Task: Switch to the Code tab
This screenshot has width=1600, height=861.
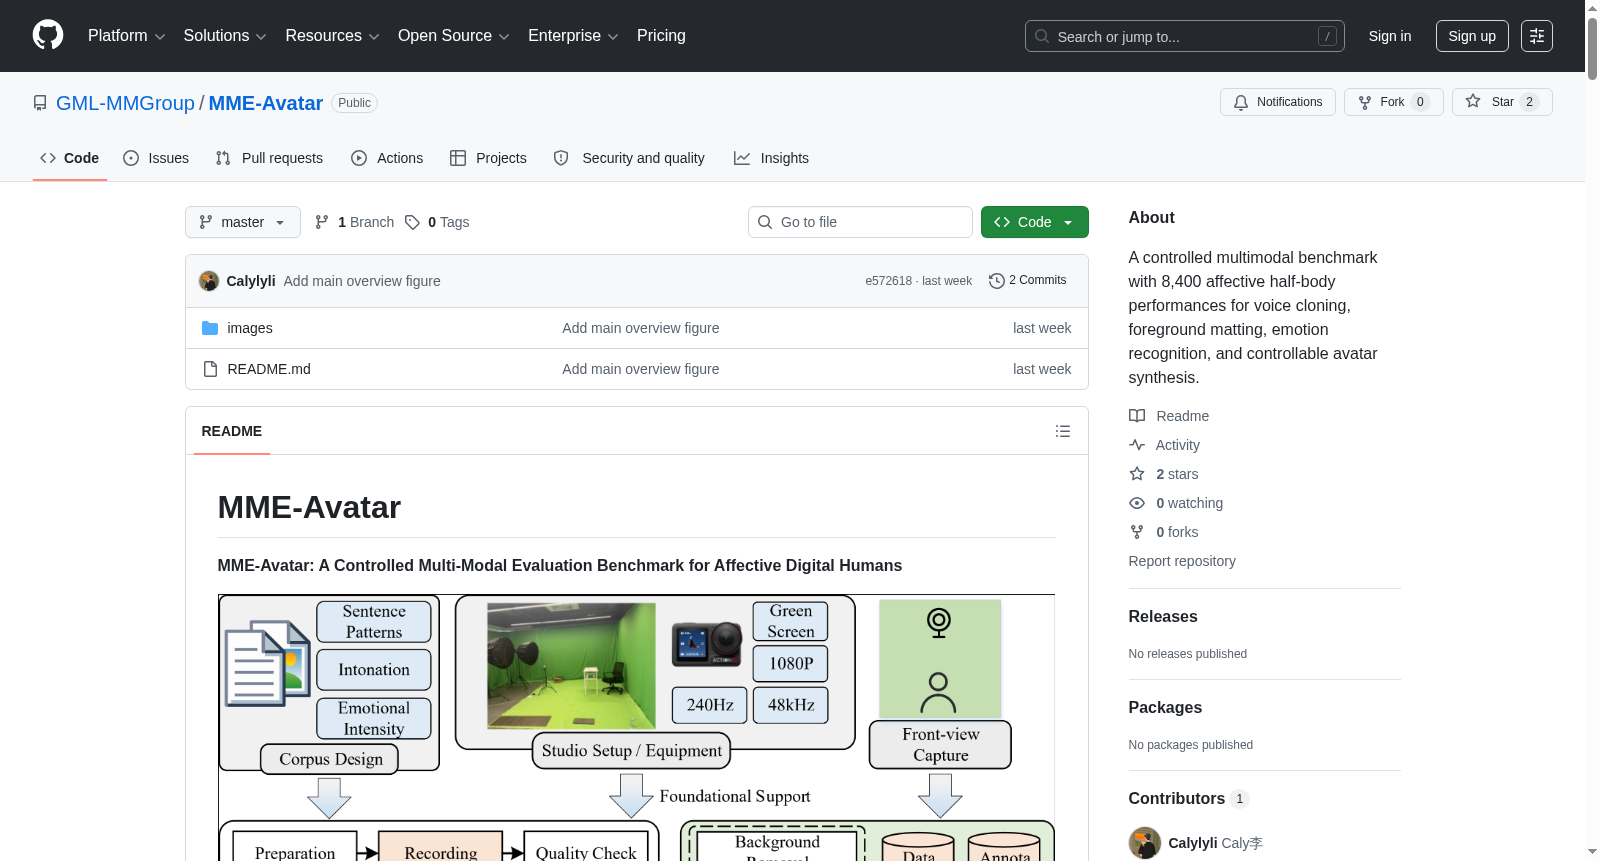Action: tap(70, 158)
